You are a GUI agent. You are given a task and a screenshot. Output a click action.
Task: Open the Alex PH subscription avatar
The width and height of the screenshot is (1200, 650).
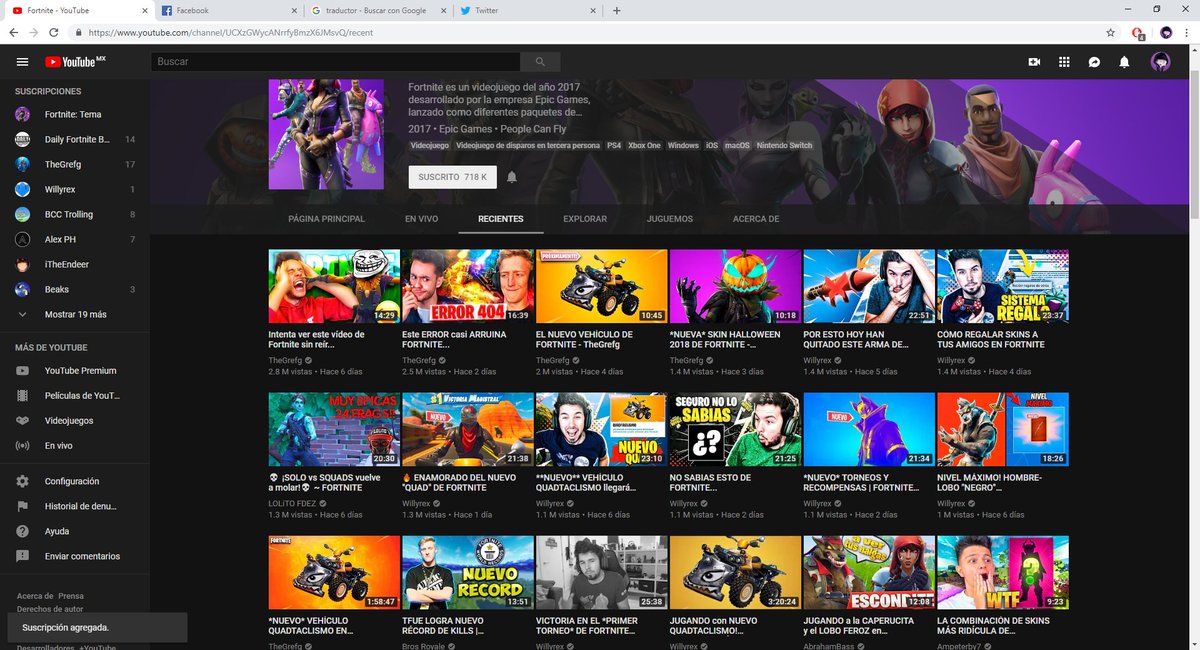pyautogui.click(x=23, y=240)
